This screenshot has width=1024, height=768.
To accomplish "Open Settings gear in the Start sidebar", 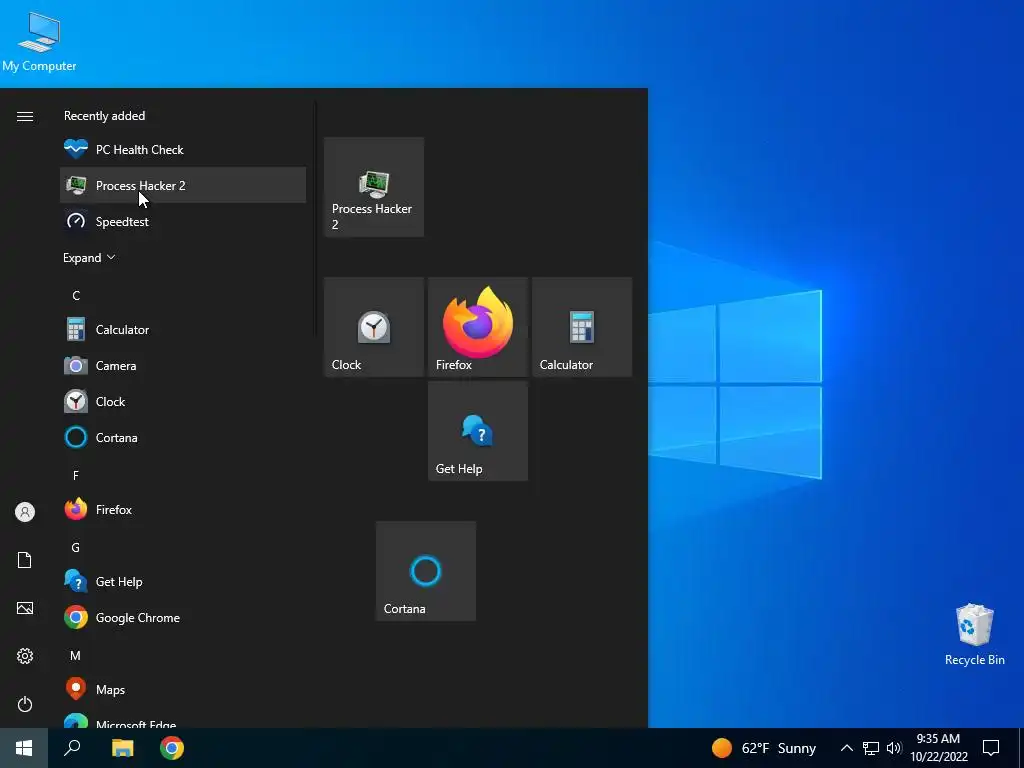I will pyautogui.click(x=25, y=656).
